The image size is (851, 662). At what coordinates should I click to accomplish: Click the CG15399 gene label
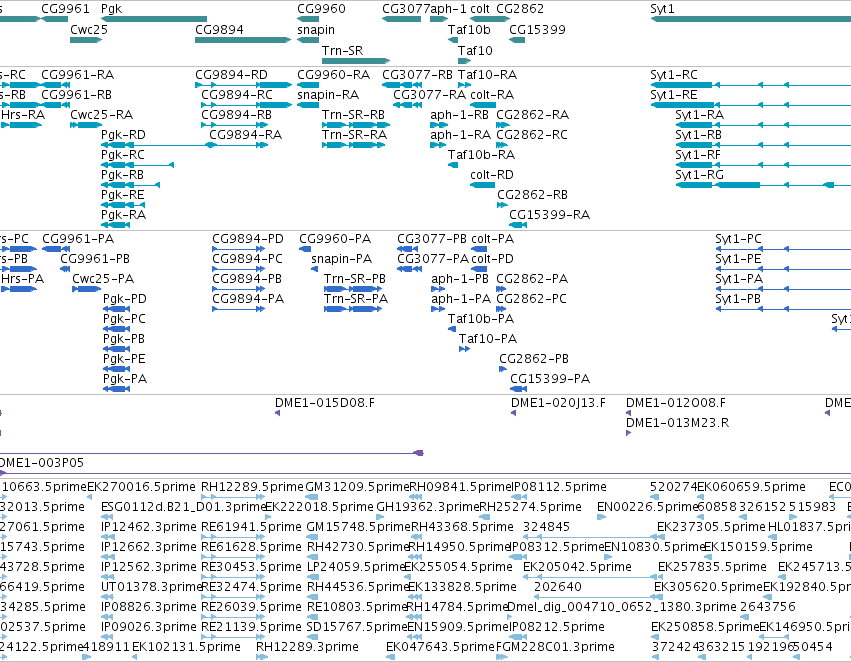click(x=537, y=30)
